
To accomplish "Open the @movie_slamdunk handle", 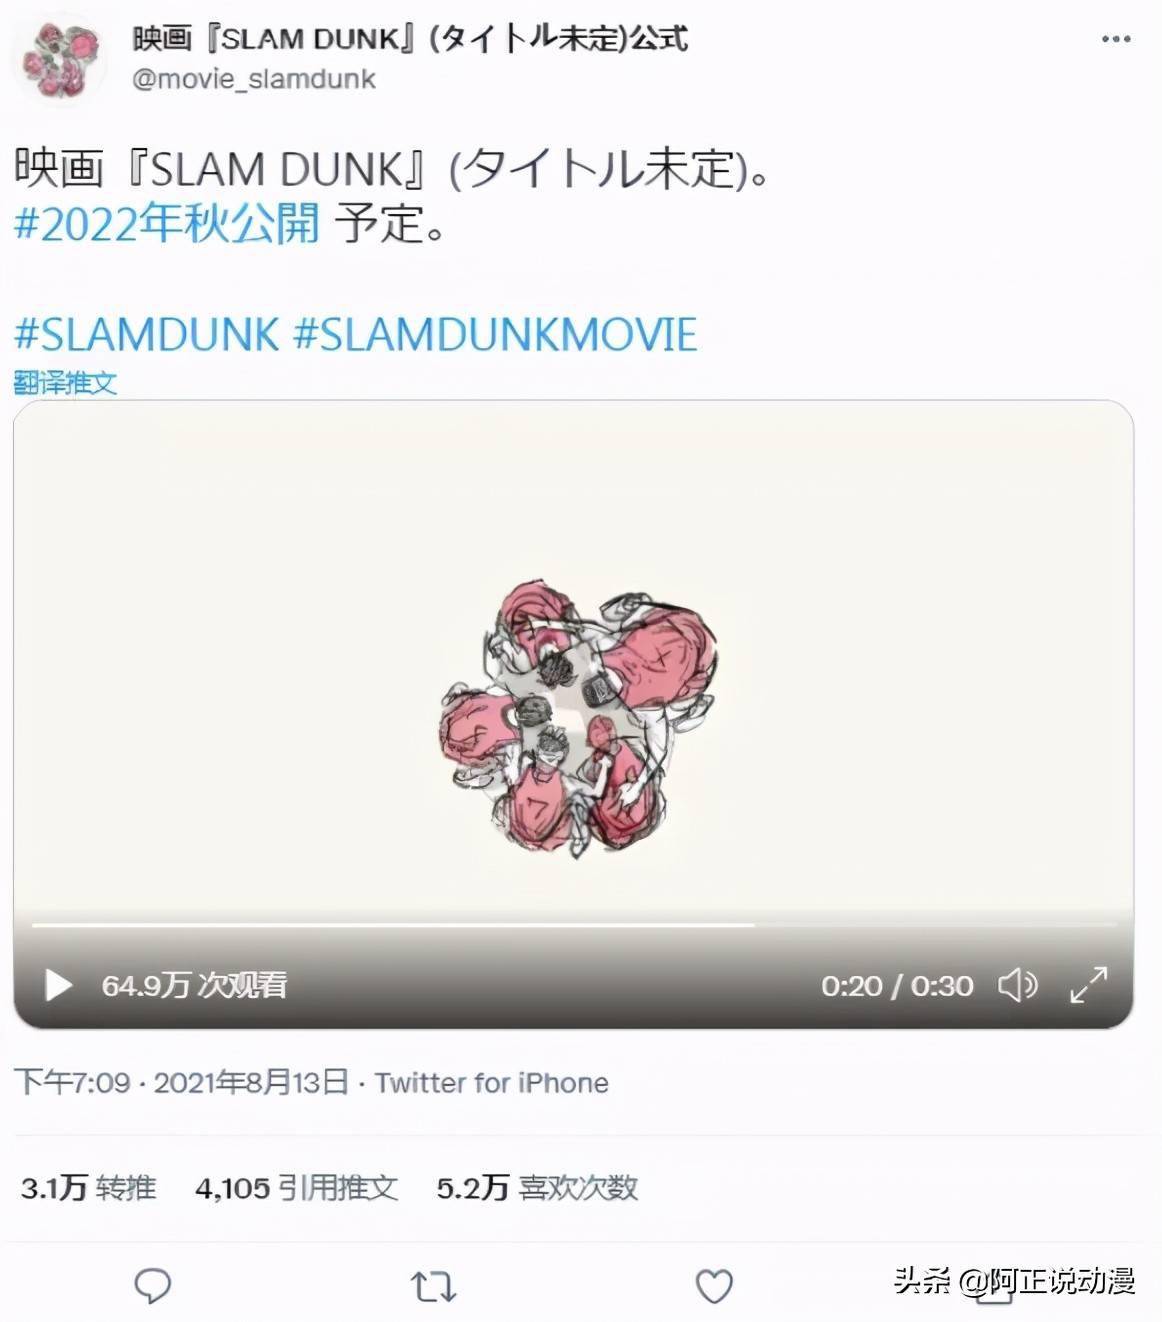I will [254, 79].
